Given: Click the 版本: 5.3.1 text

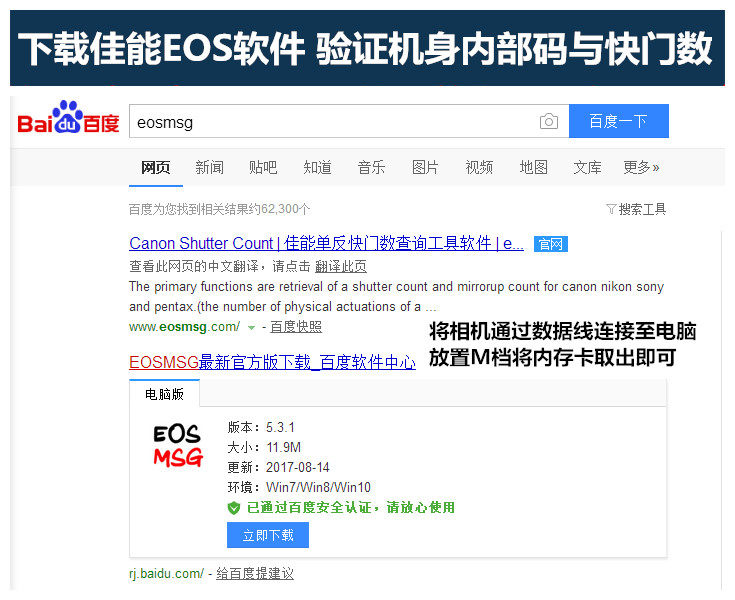Looking at the screenshot, I should tap(261, 427).
